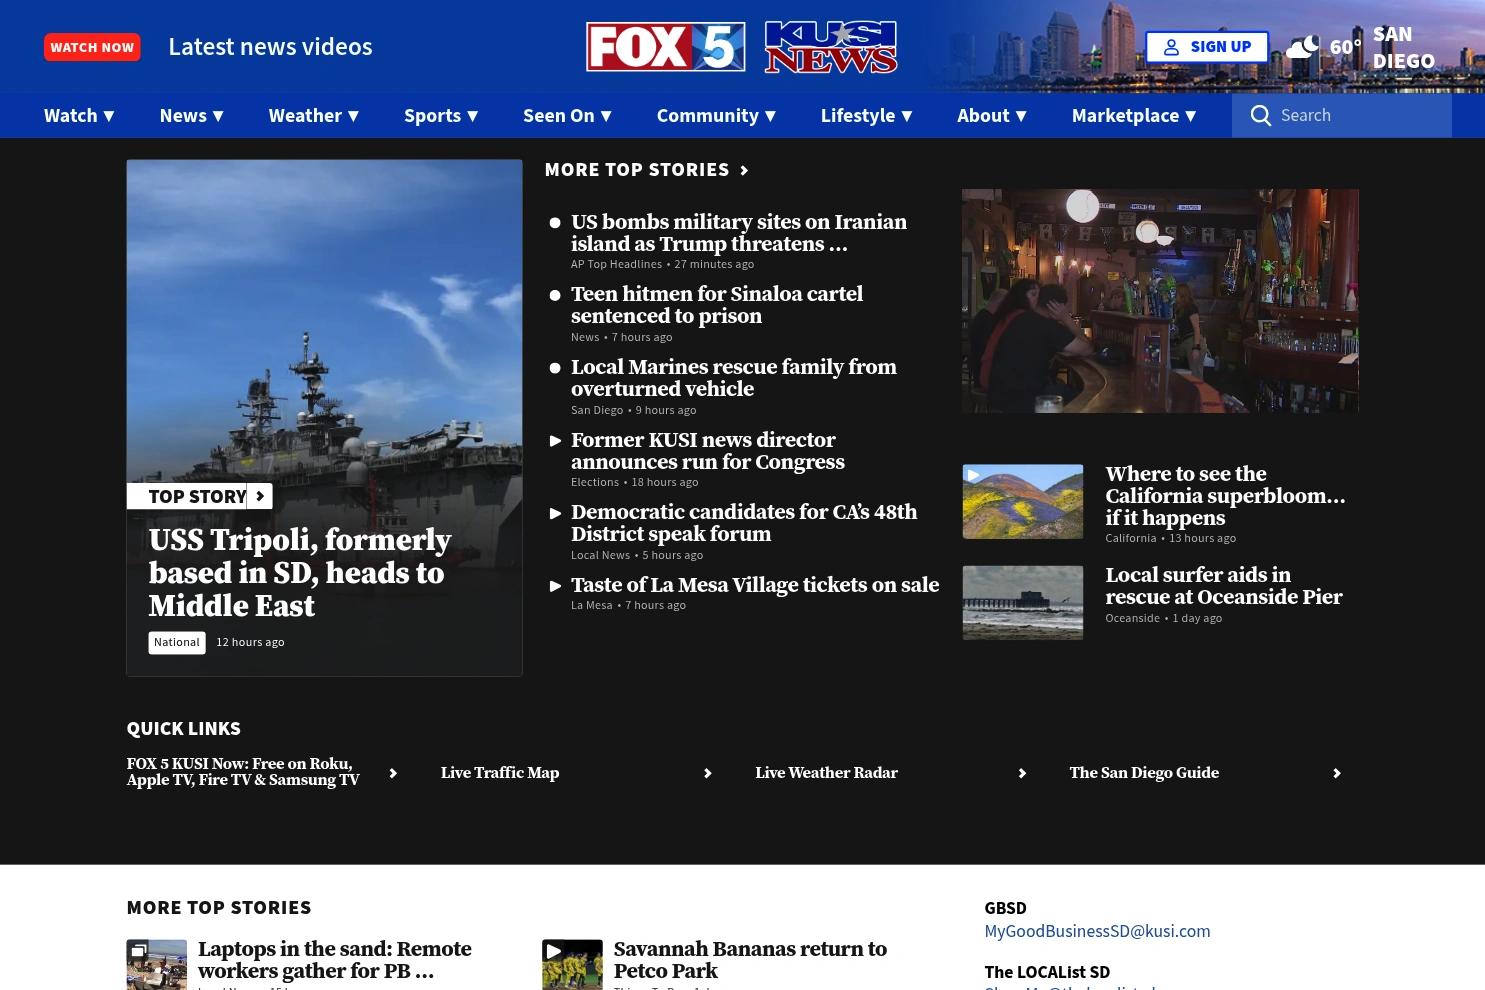Open the Top Story label link
The width and height of the screenshot is (1485, 990).
point(197,496)
